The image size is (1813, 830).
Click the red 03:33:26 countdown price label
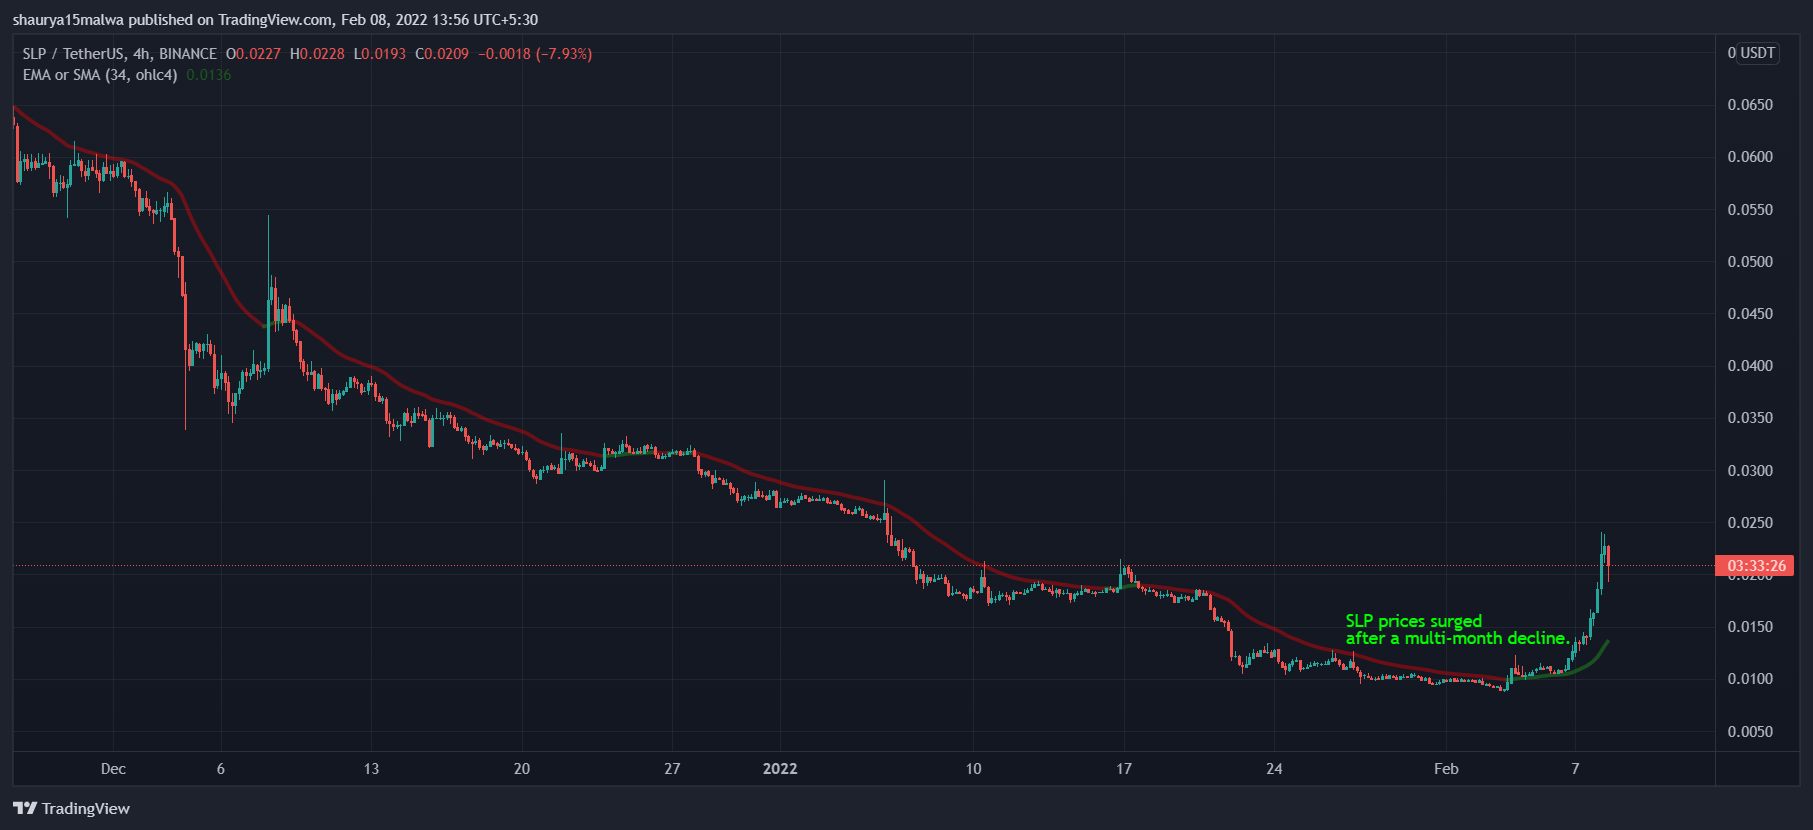pos(1755,566)
